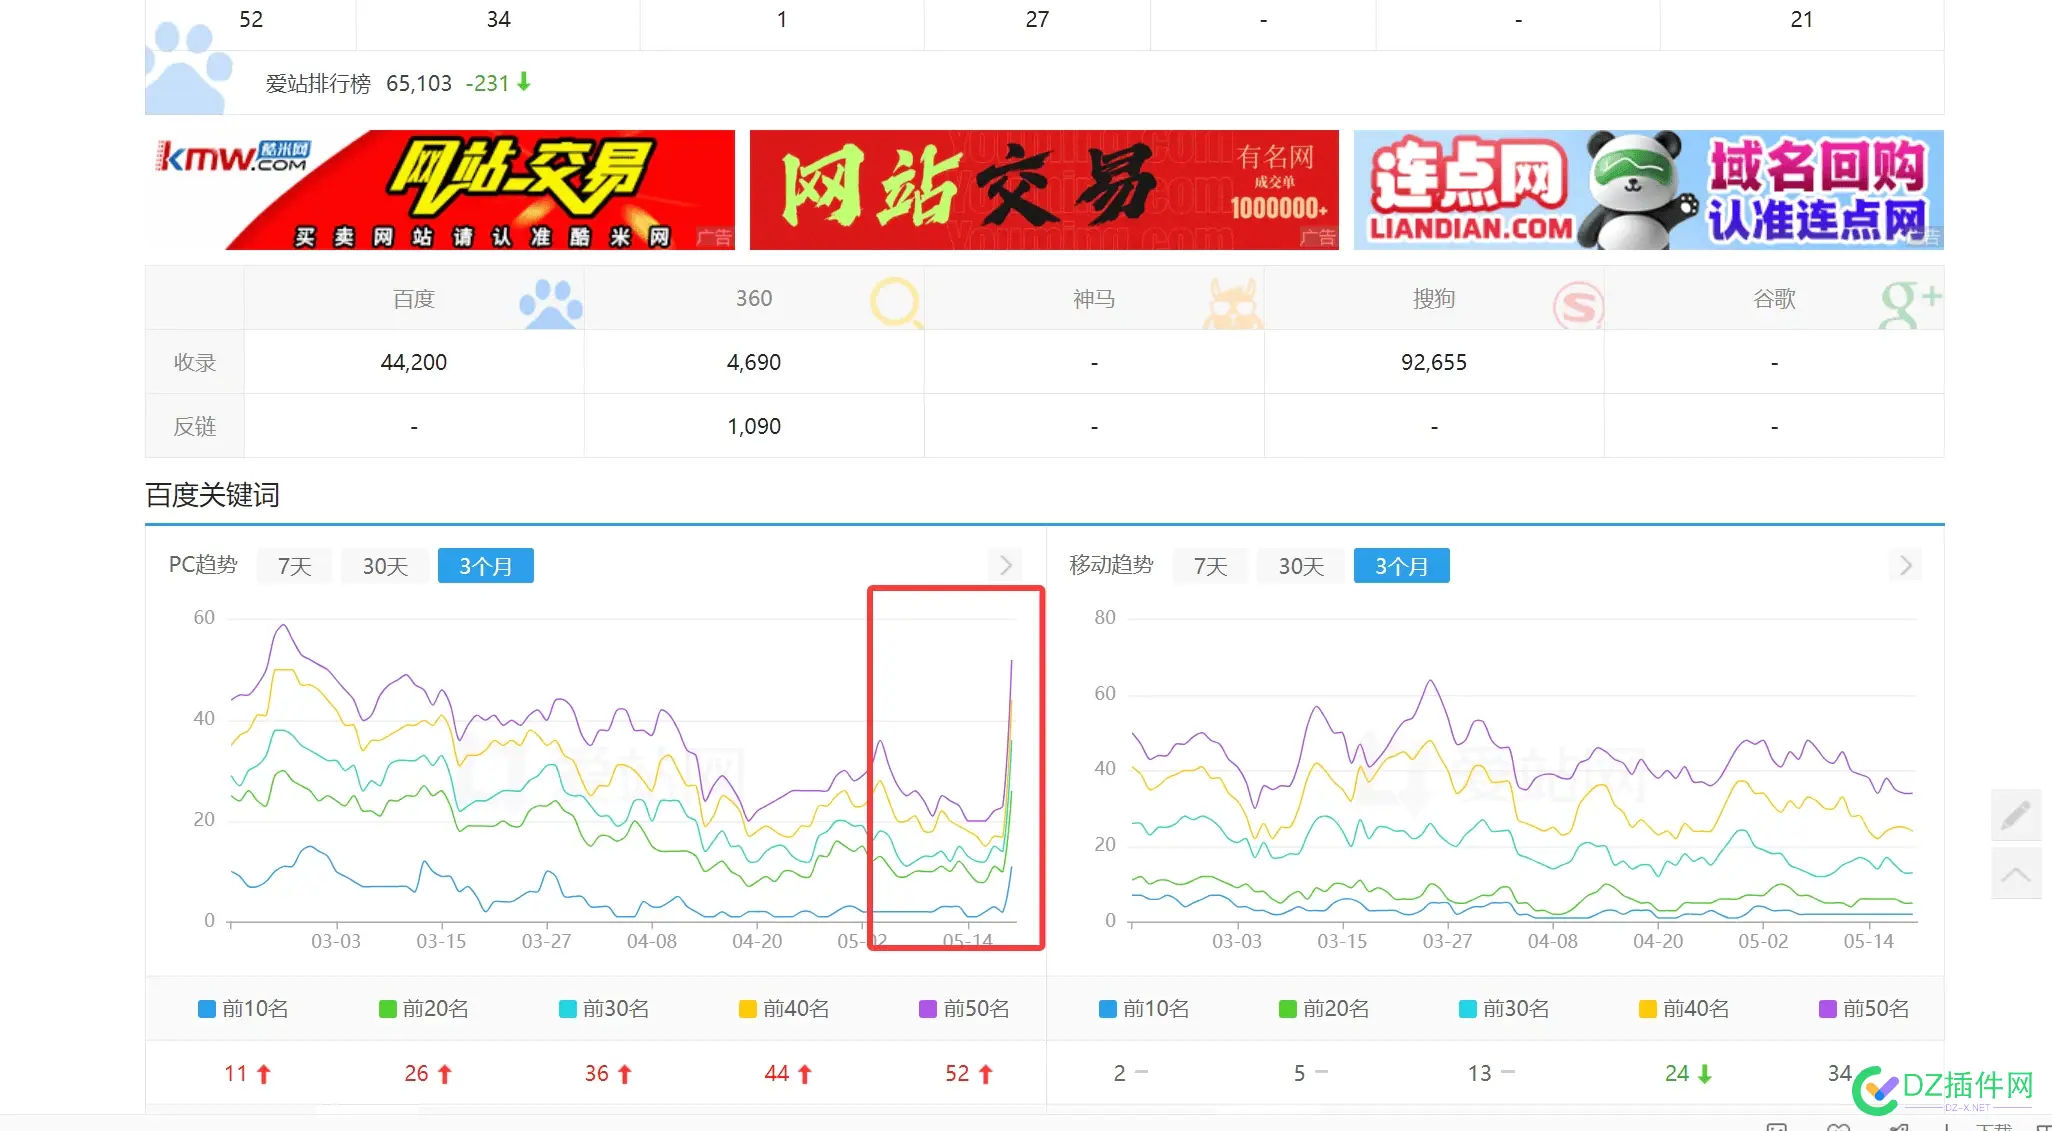Screen dimensions: 2052x1131
Task: Toggle mobile chart 前20名 green legend
Action: (1324, 1009)
